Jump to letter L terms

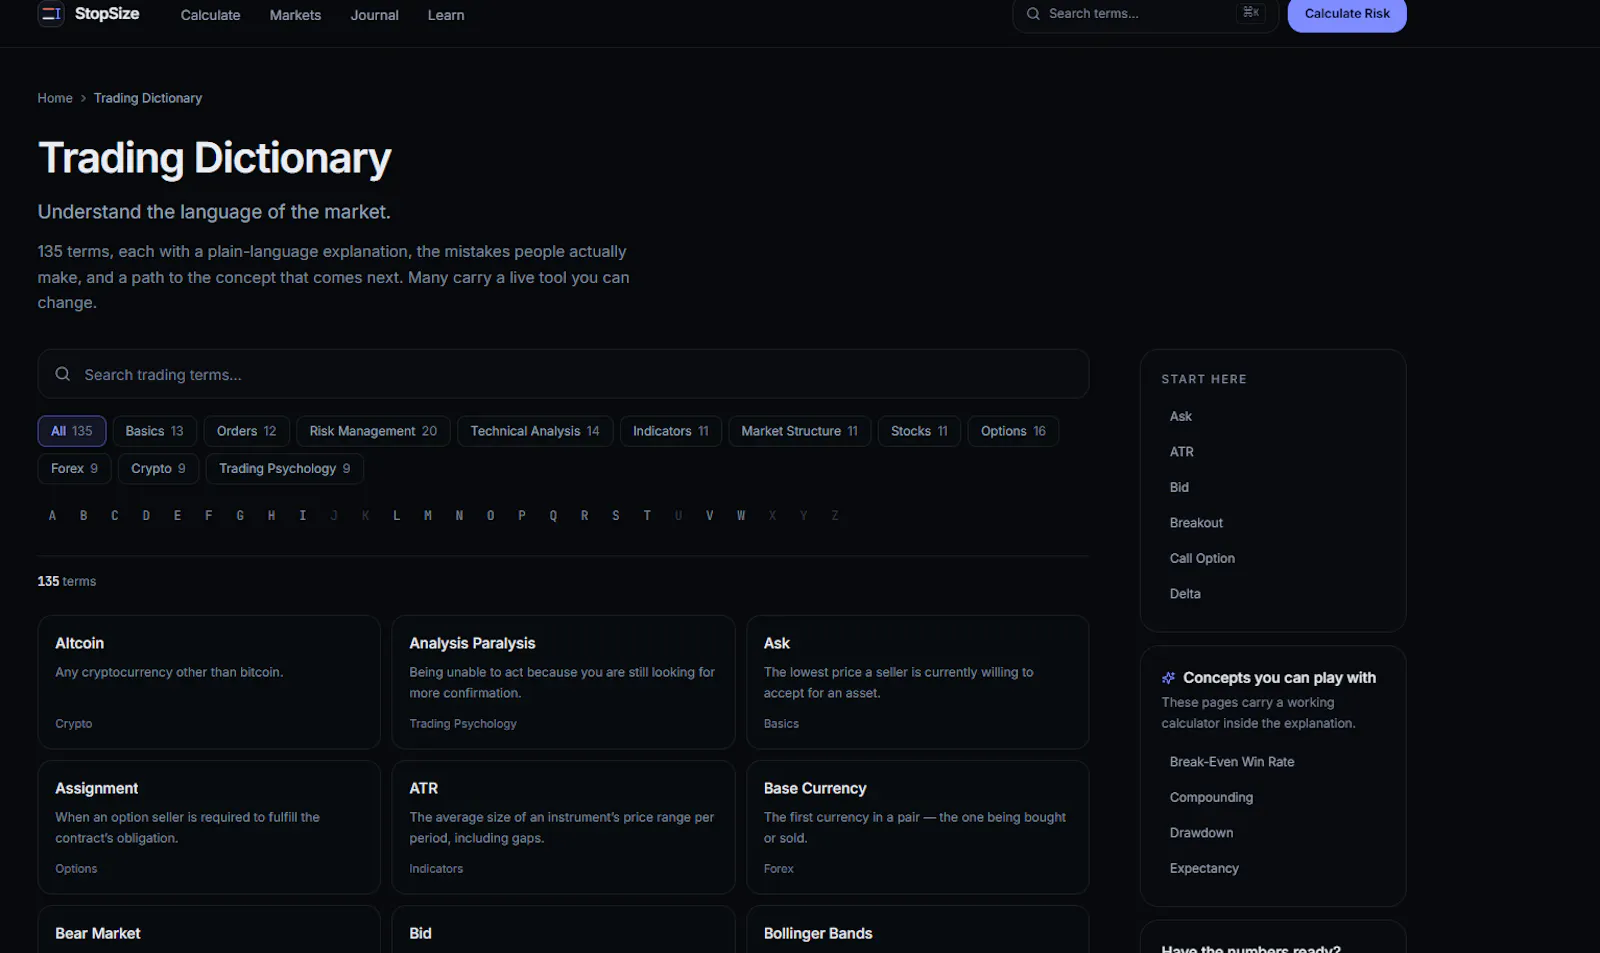pos(397,516)
